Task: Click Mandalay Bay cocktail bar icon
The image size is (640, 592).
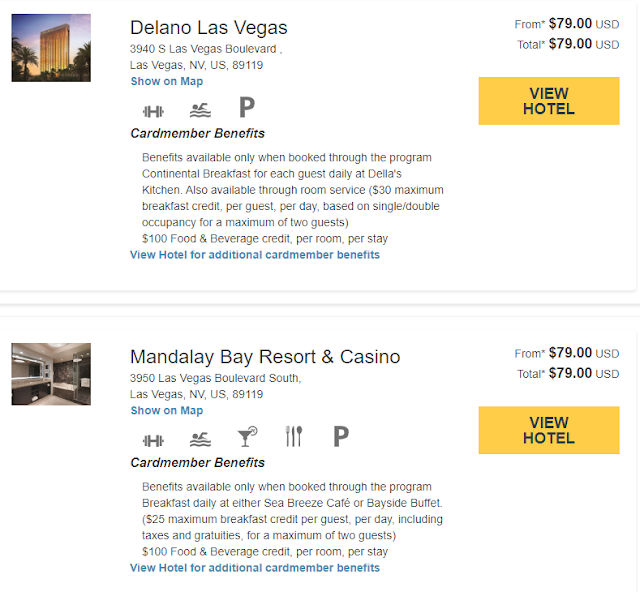Action: pos(246,437)
